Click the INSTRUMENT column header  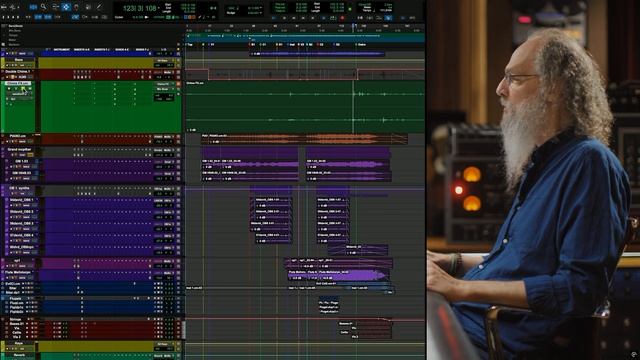click(62, 49)
